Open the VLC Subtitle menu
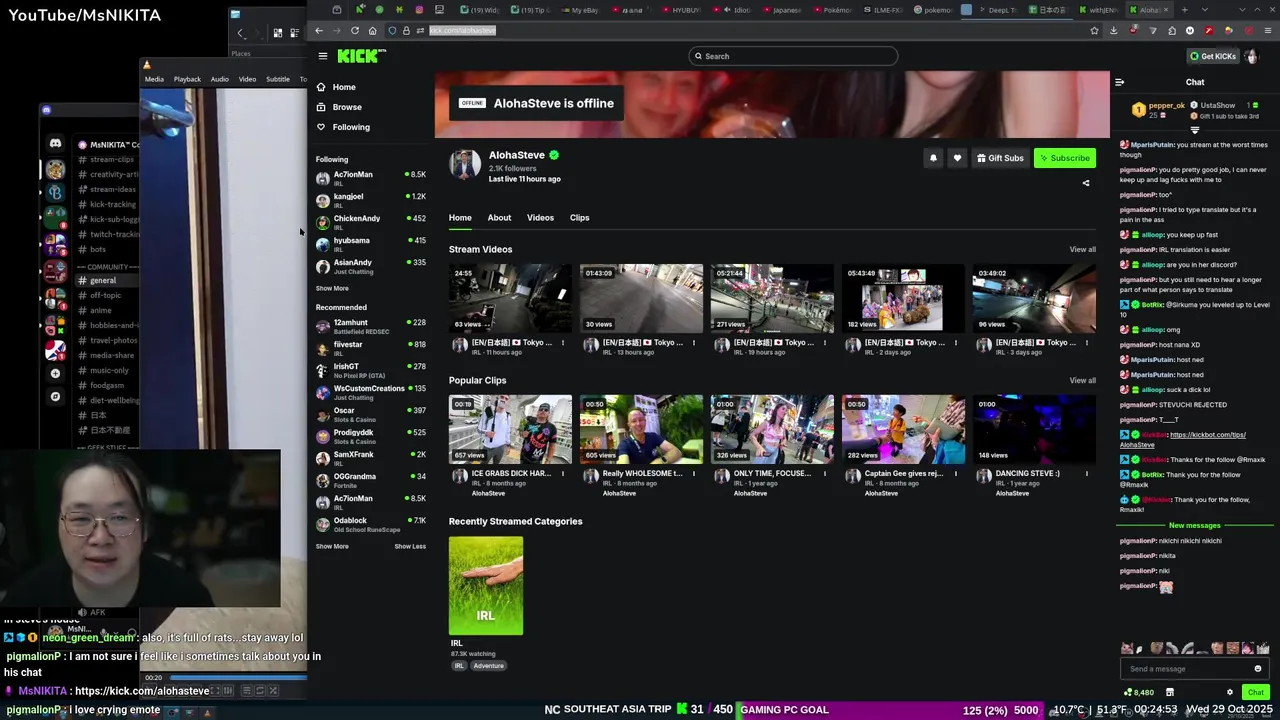The image size is (1280, 720). pos(278,79)
